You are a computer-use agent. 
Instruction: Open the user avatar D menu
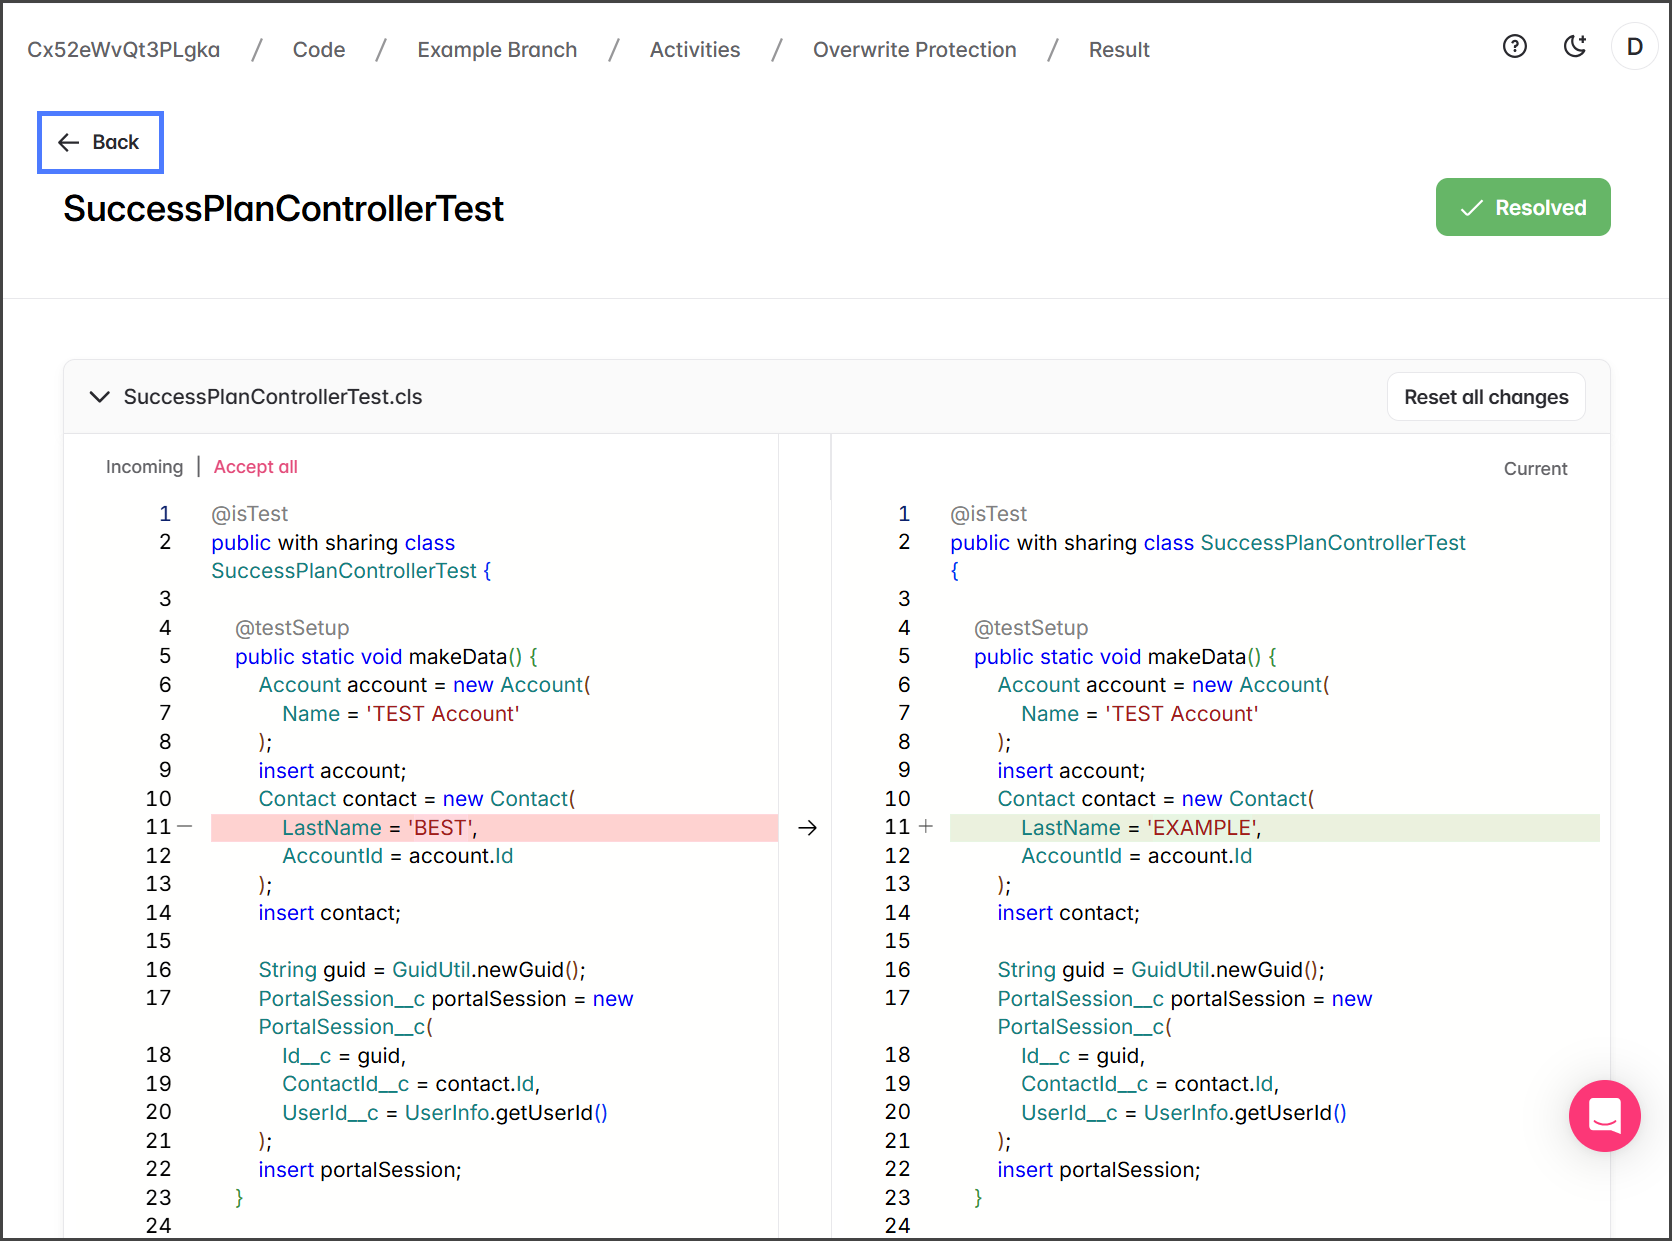point(1634,47)
